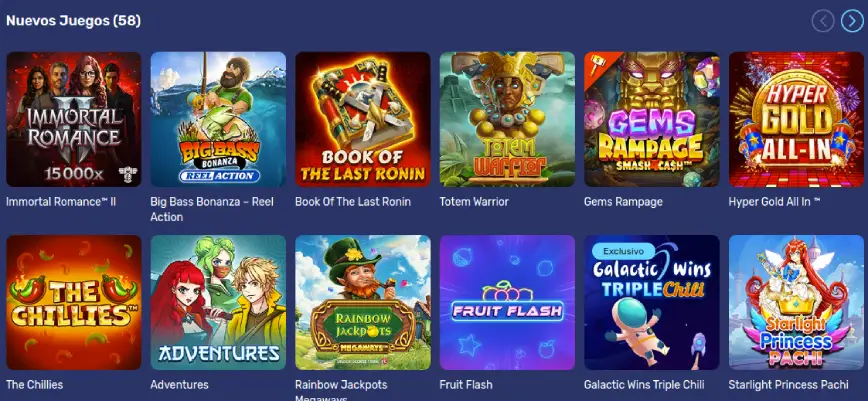Open Galactic Wins Triple Chili thumbnail
This screenshot has height=401, width=868.
[x=652, y=302]
